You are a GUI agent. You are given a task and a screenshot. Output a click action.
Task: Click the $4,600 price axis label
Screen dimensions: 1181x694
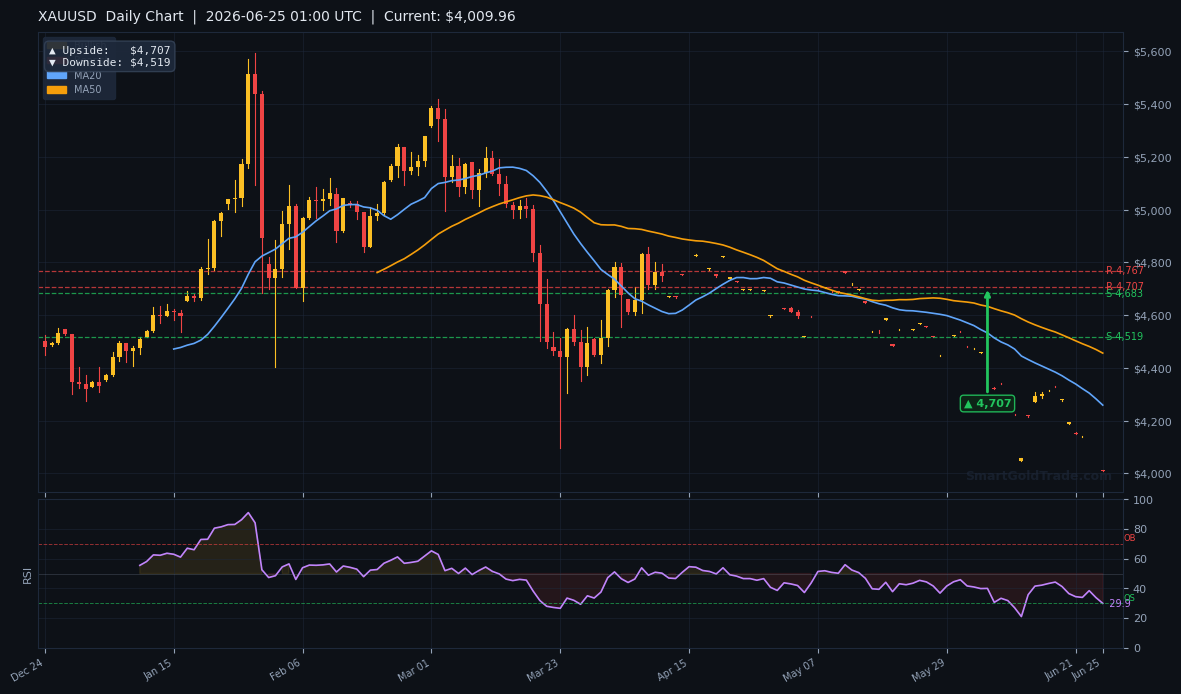click(1152, 316)
